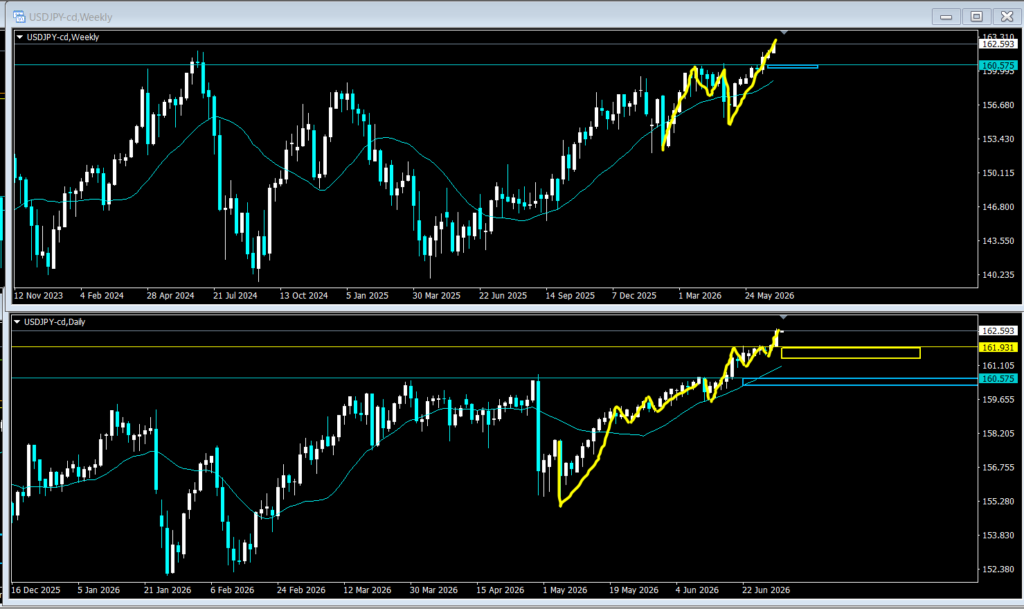
Task: Click the 22 Jun 2026 date label
Action: click(x=766, y=590)
